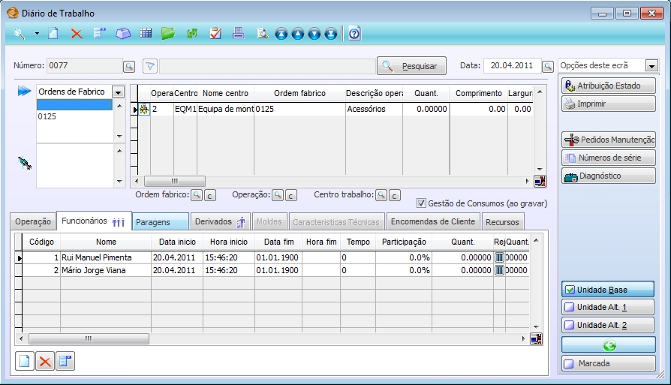Delete record with red X toolbar icon
Image resolution: width=671 pixels, height=385 pixels.
pyautogui.click(x=77, y=33)
